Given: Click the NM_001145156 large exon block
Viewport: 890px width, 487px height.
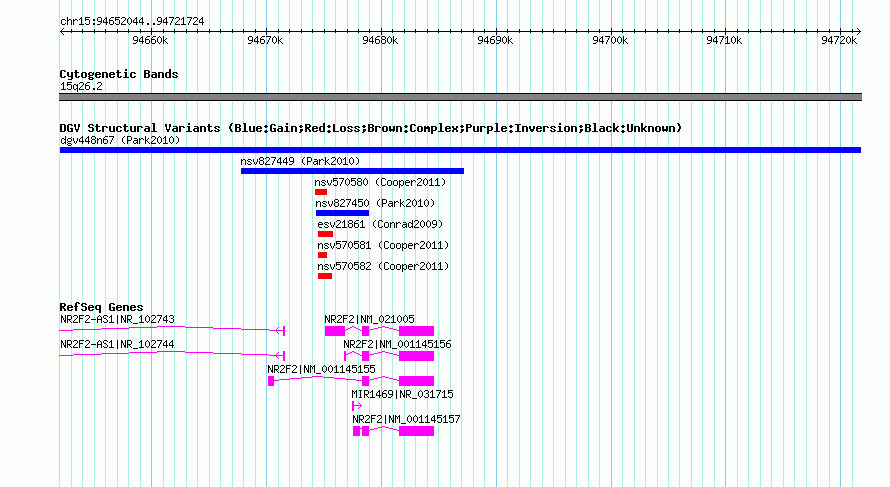Looking at the screenshot, I should [x=417, y=356].
